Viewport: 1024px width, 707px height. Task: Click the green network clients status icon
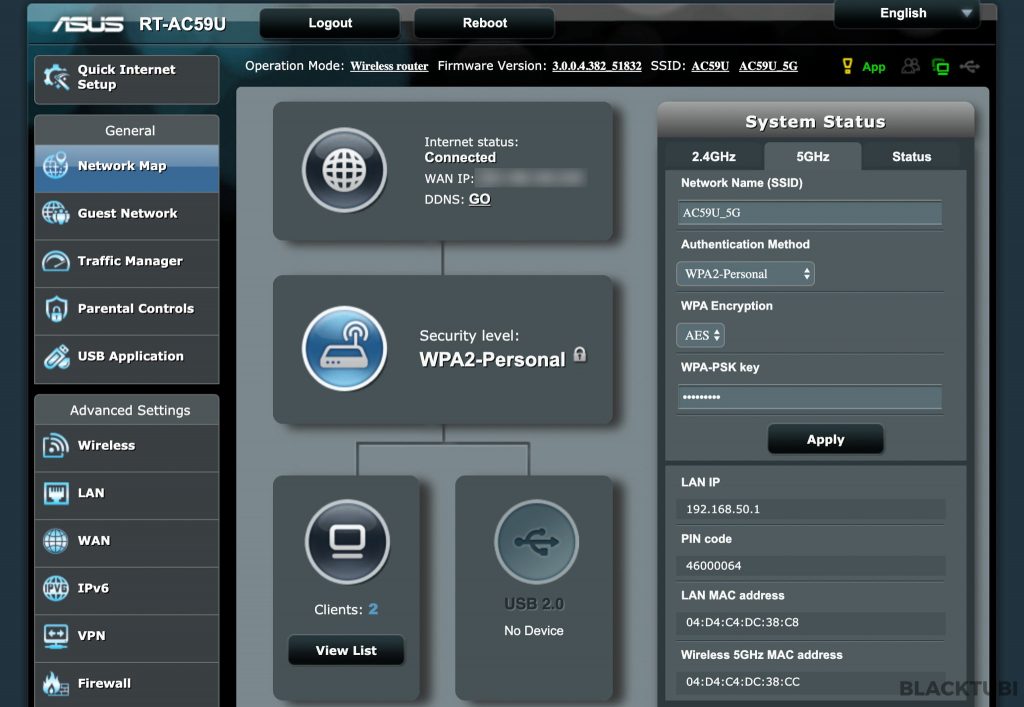940,66
